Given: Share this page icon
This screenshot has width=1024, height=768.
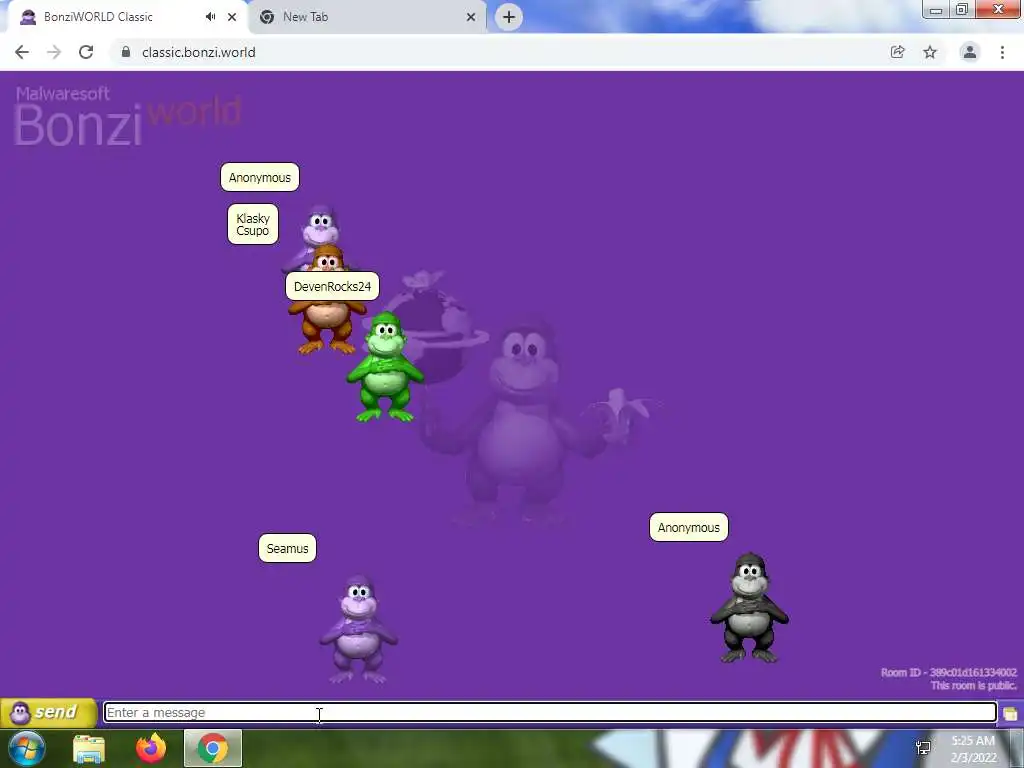Looking at the screenshot, I should (x=898, y=52).
